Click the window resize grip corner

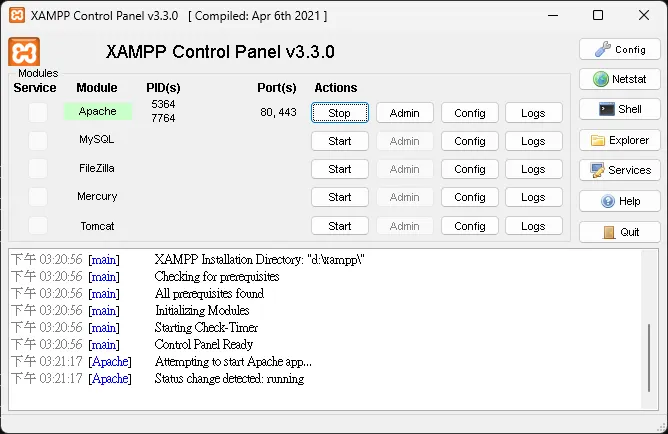pos(662,428)
